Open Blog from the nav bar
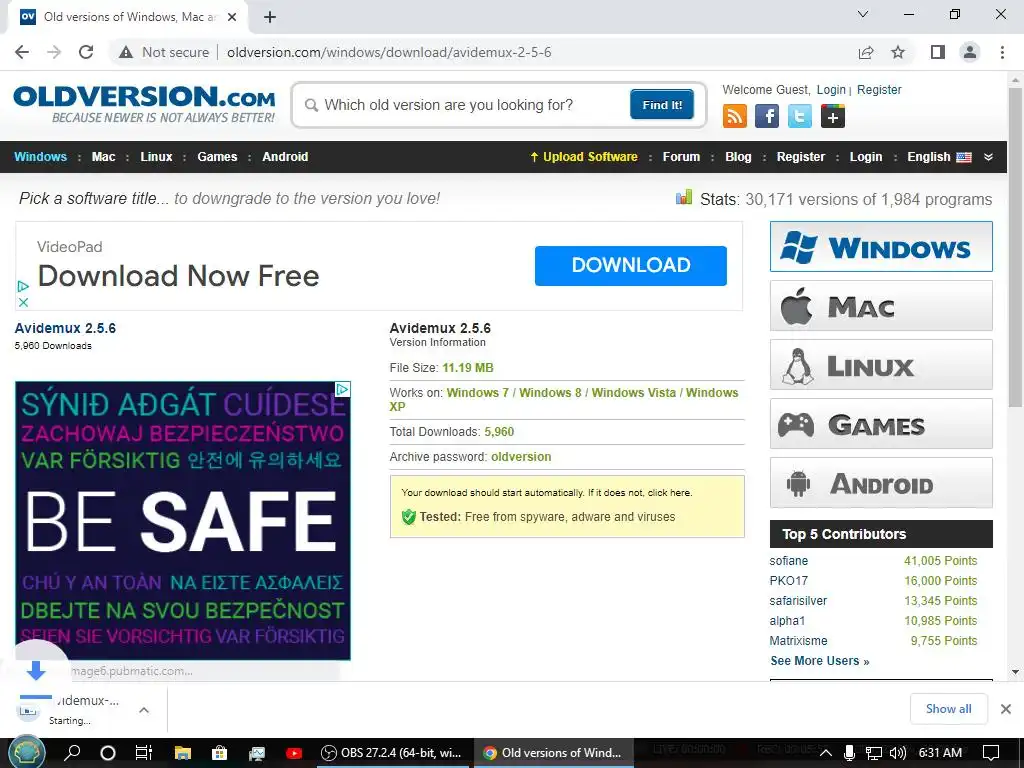 [738, 157]
